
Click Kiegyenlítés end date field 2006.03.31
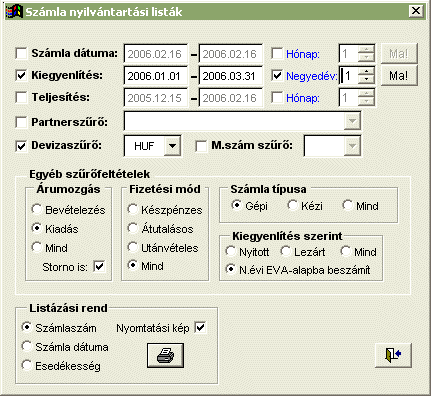[231, 76]
